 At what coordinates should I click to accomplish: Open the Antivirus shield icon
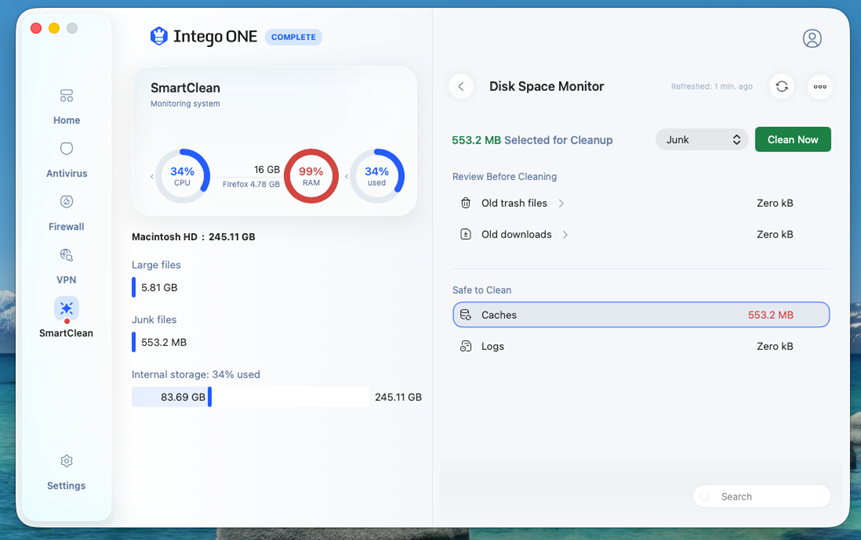pyautogui.click(x=66, y=149)
